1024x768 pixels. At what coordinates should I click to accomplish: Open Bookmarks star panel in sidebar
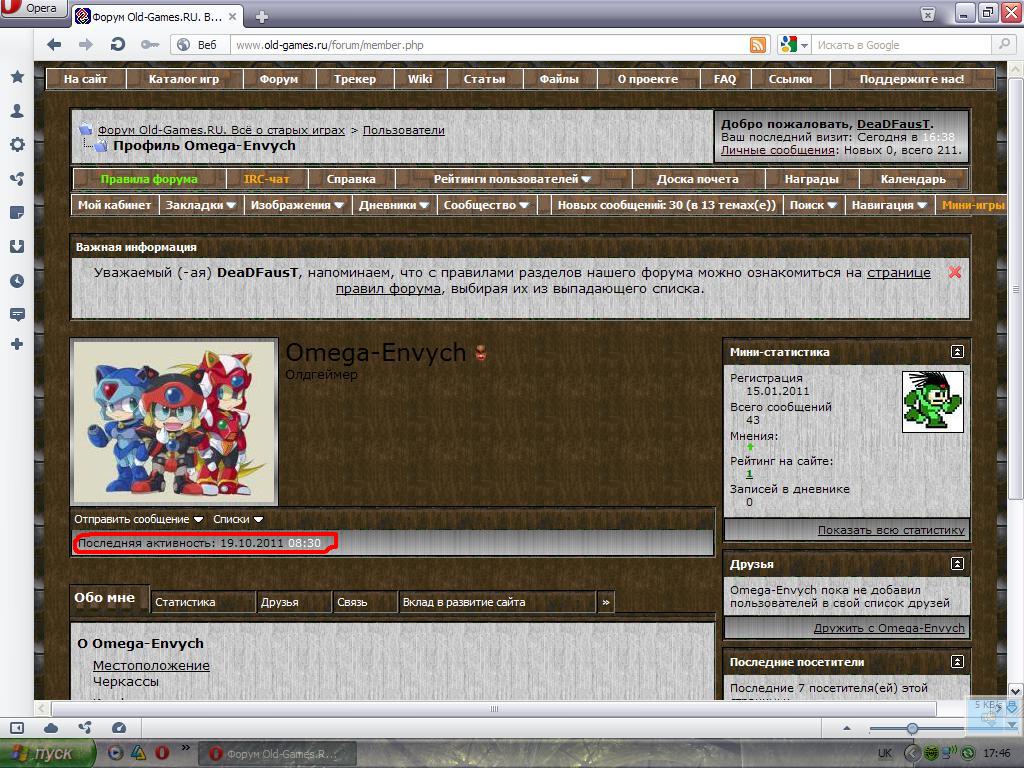tap(17, 77)
